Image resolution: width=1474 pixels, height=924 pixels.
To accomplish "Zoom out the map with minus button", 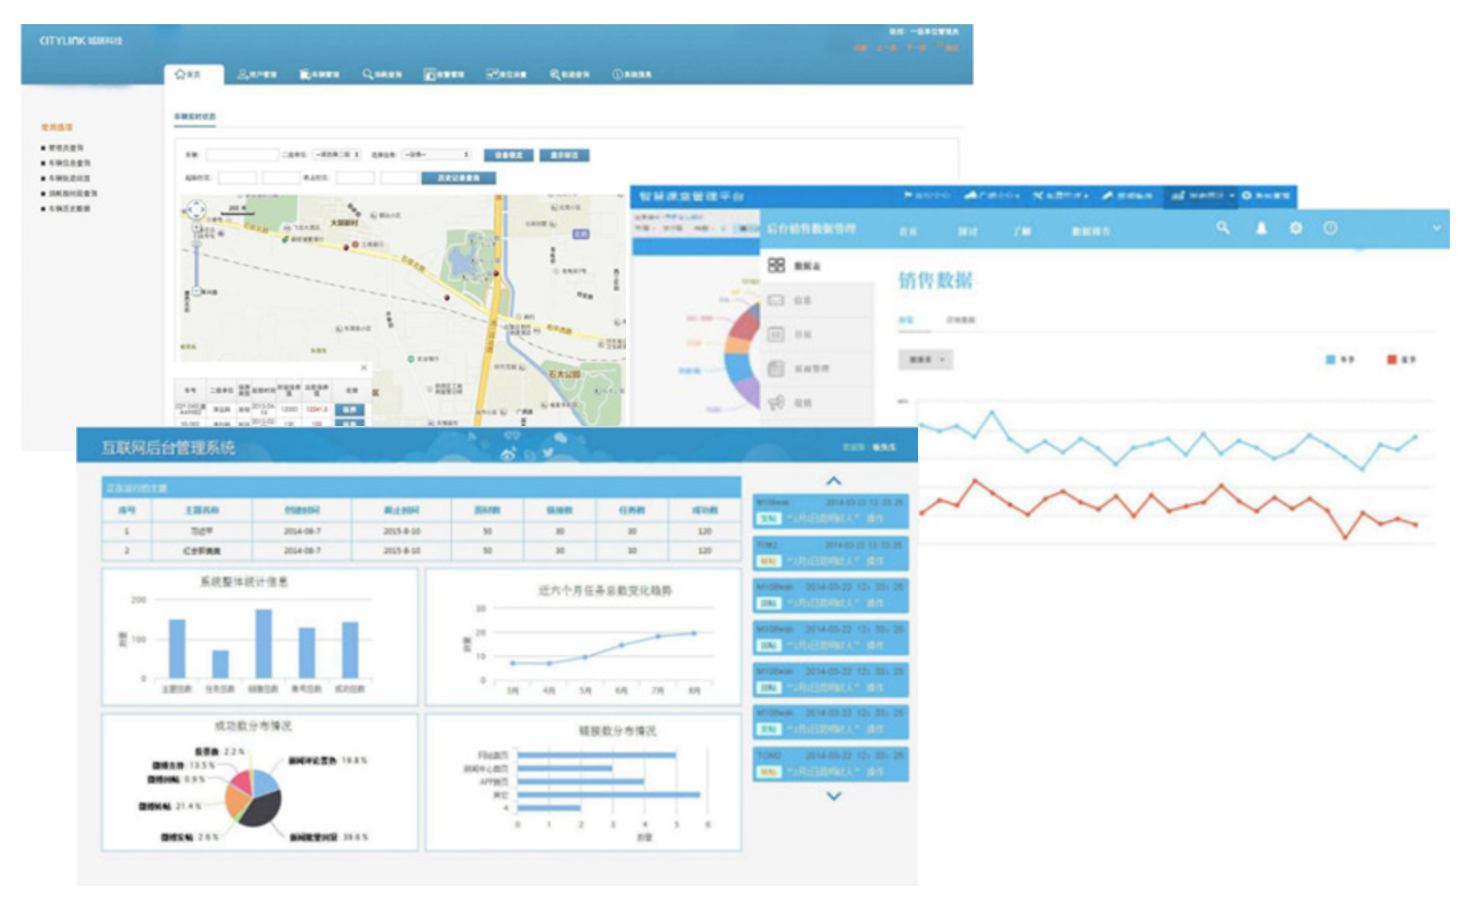I will (197, 292).
